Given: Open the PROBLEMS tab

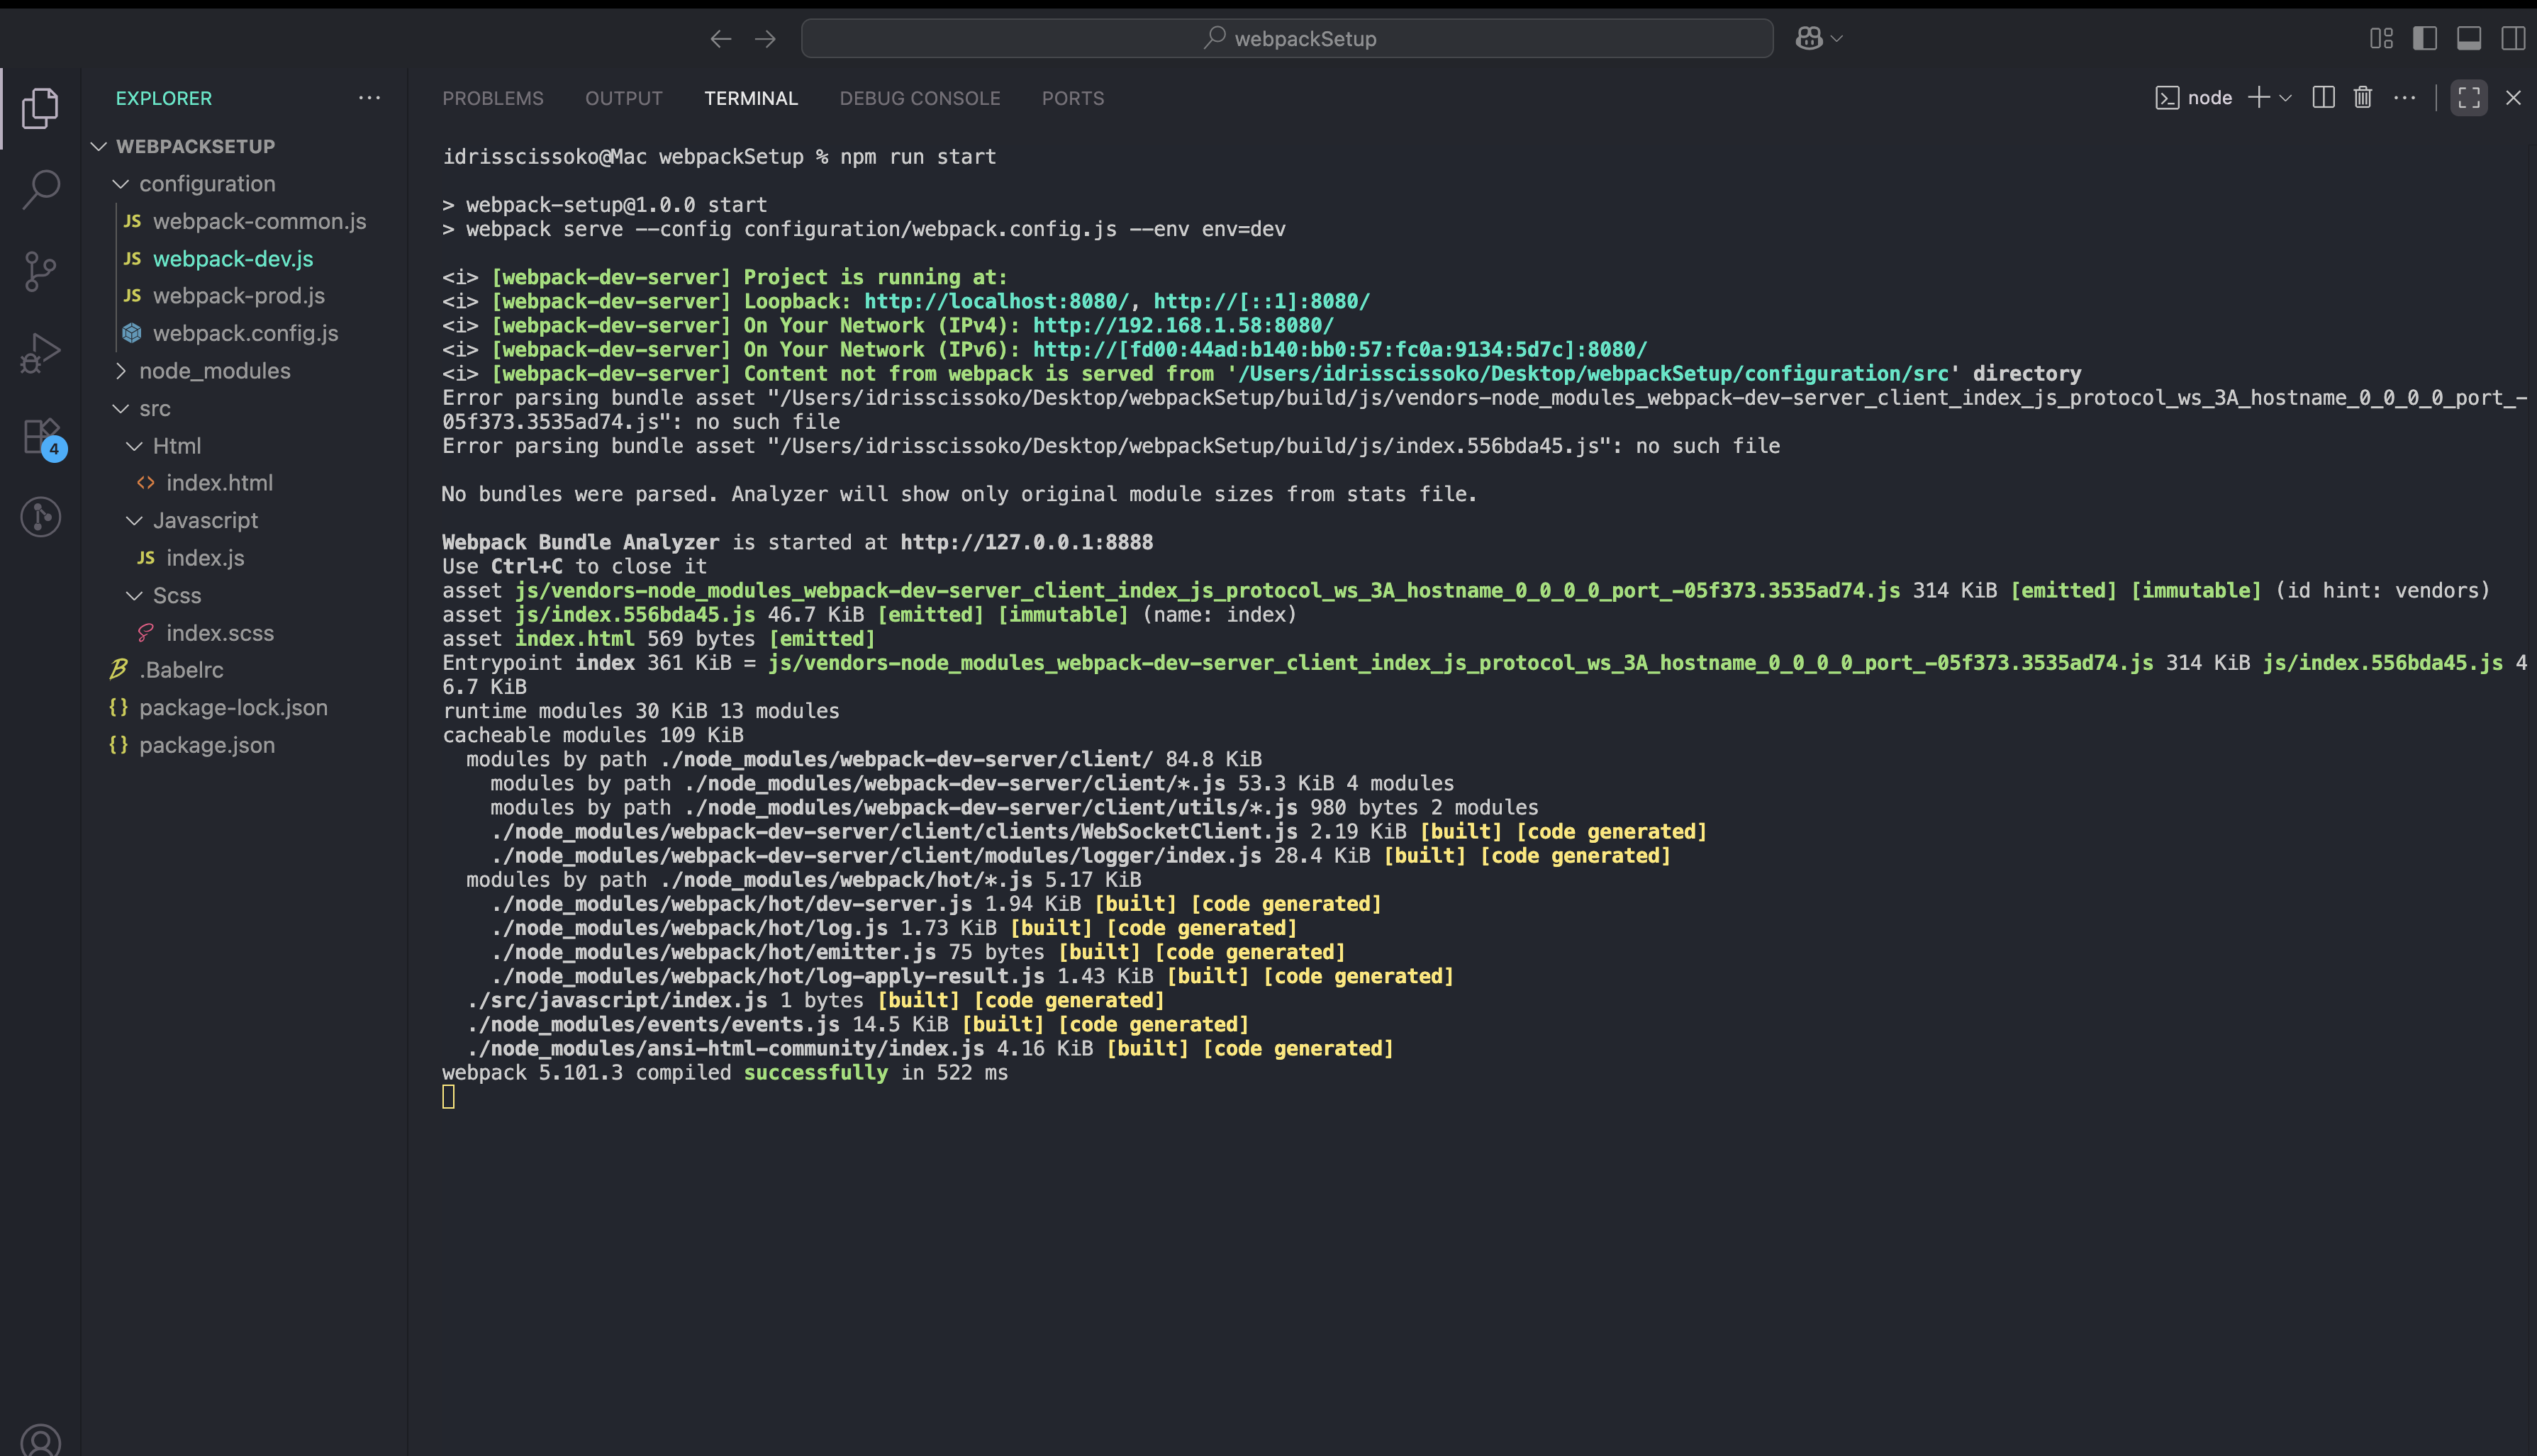Looking at the screenshot, I should pos(493,98).
